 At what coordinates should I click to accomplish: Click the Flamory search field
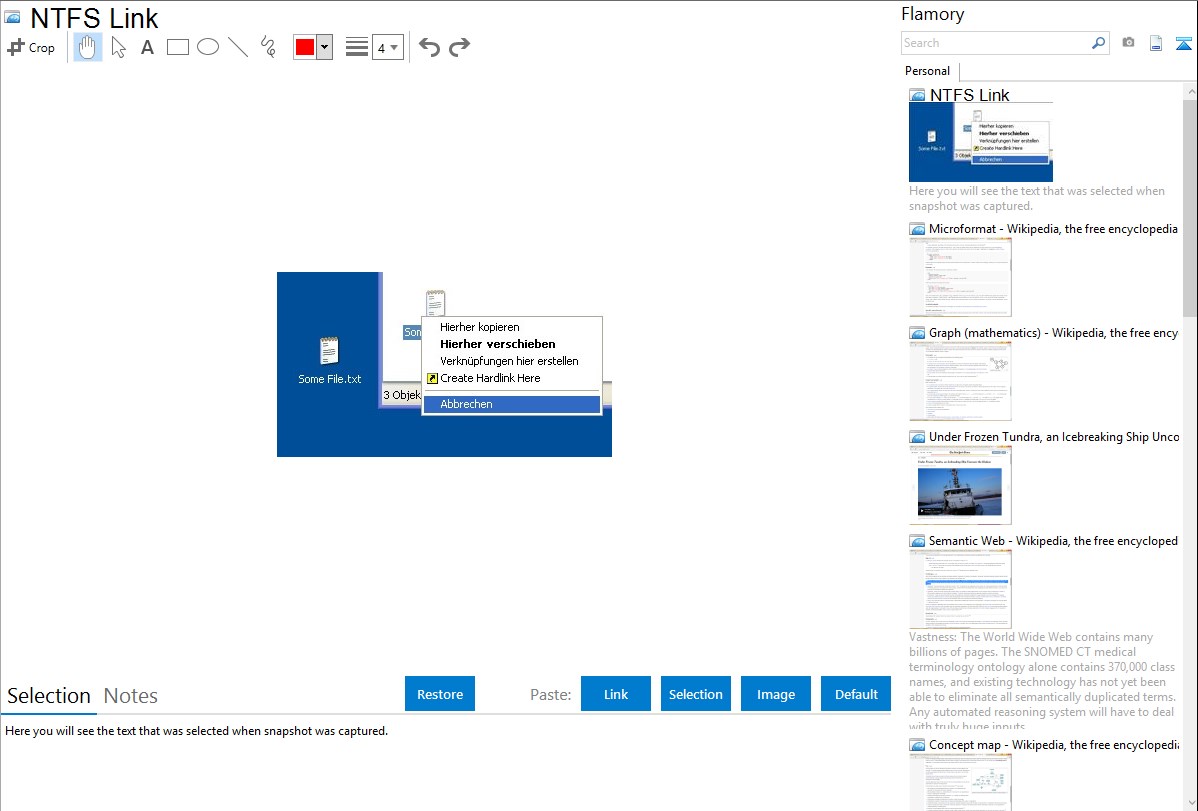click(x=996, y=43)
